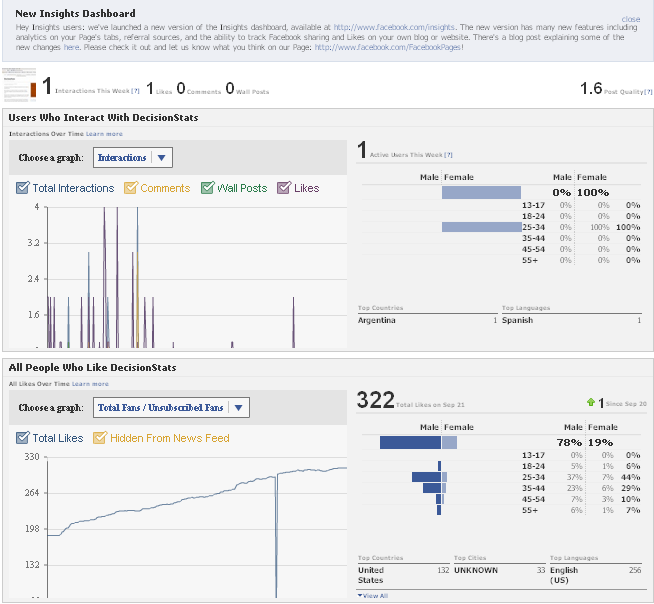This screenshot has width=654, height=604.
Task: Click help [?] next to Interactions This Week
Action: pyautogui.click(x=133, y=91)
